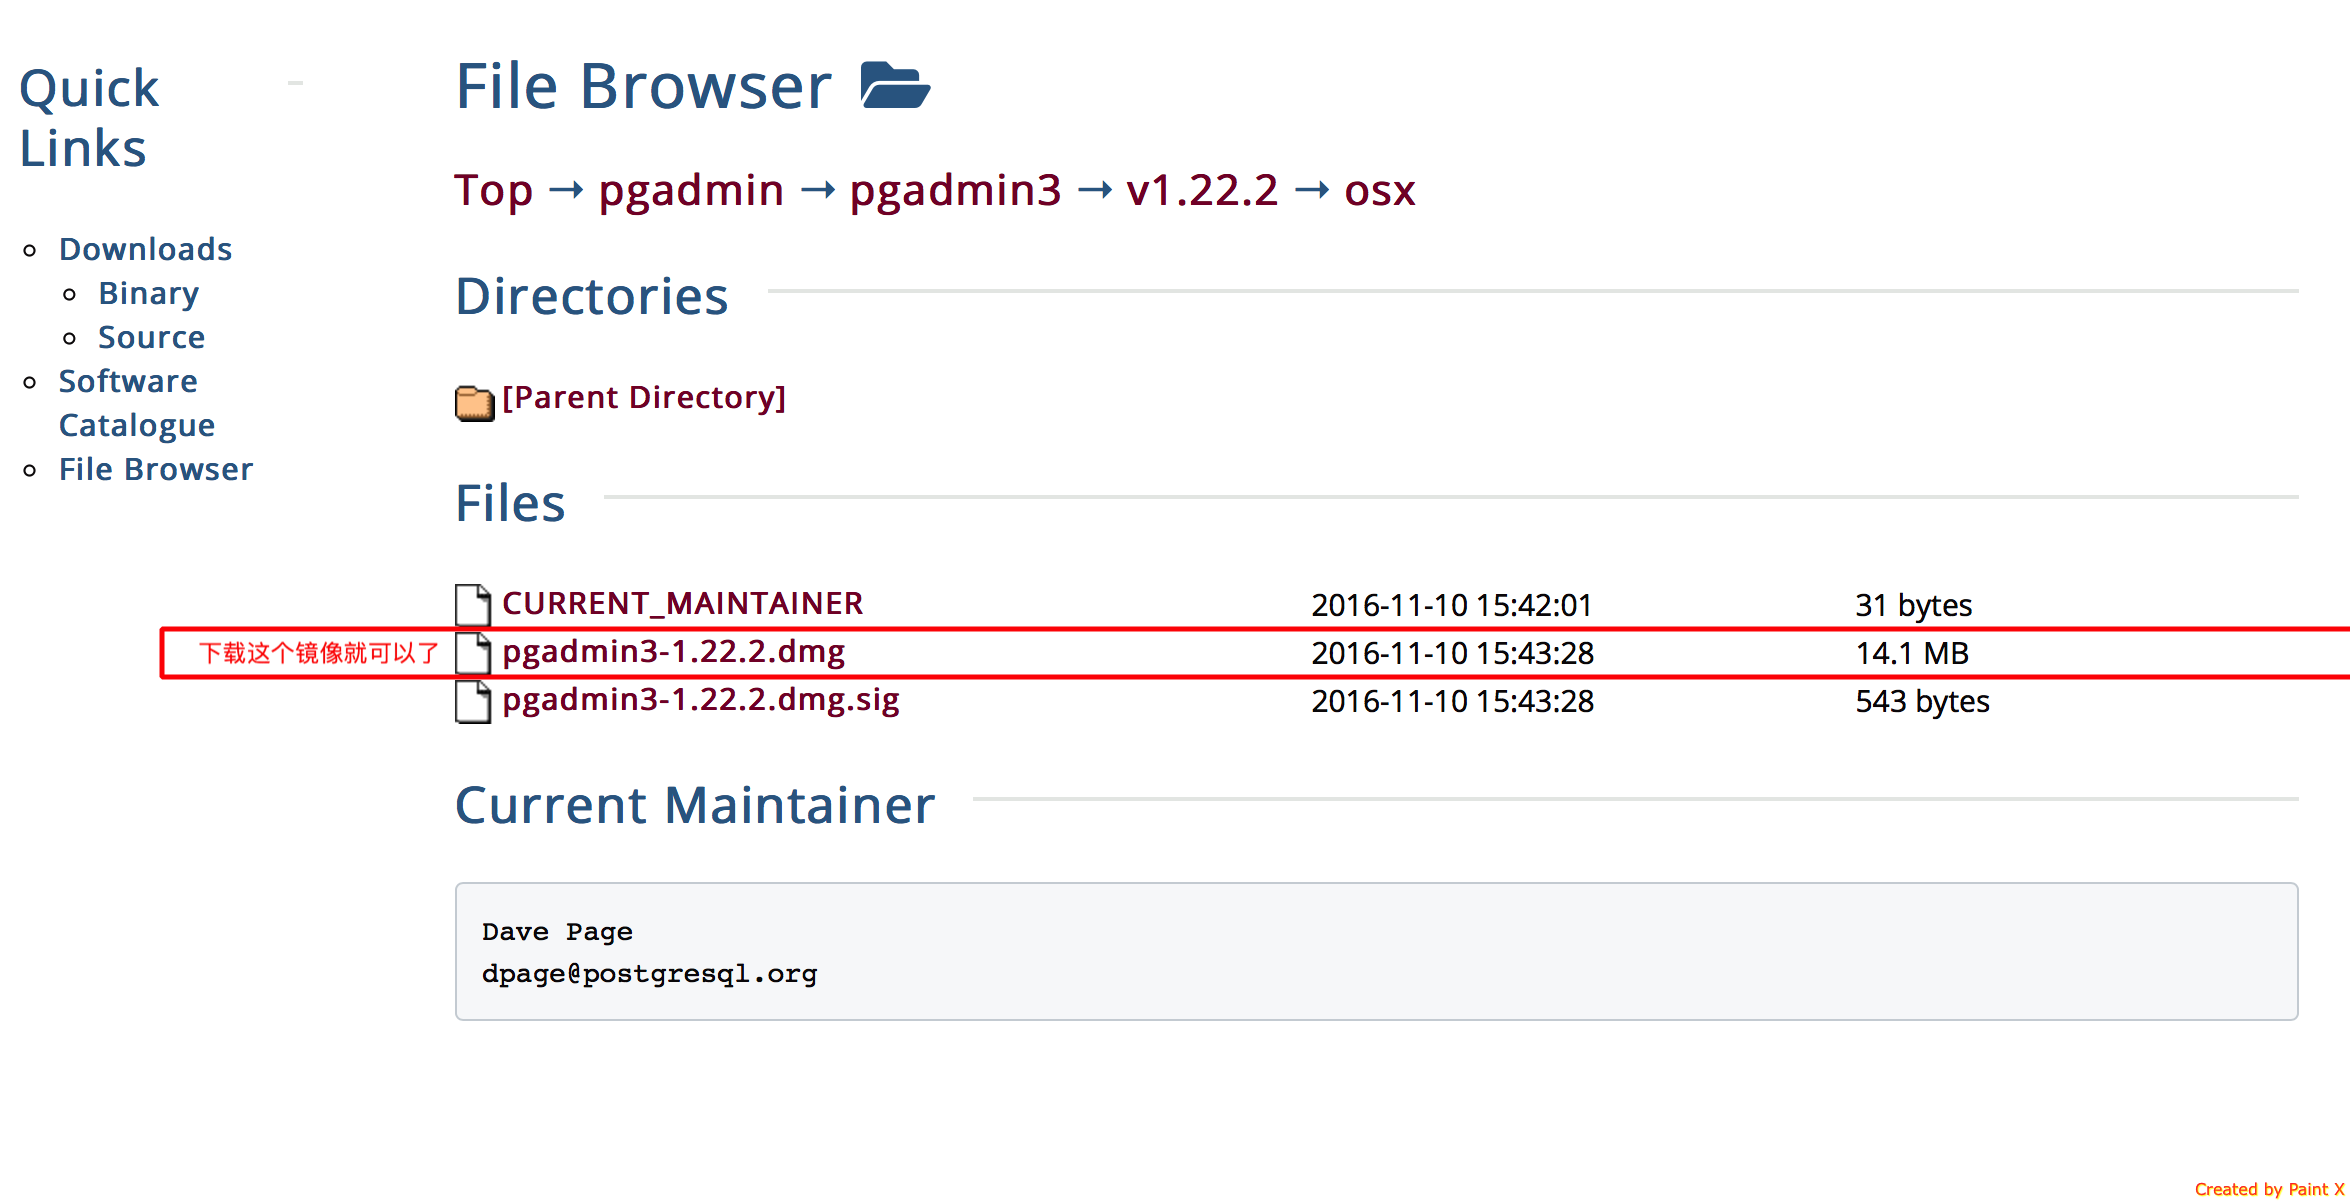Image resolution: width=2350 pixels, height=1204 pixels.
Task: Collapse the Quick Links section
Action: 294,84
